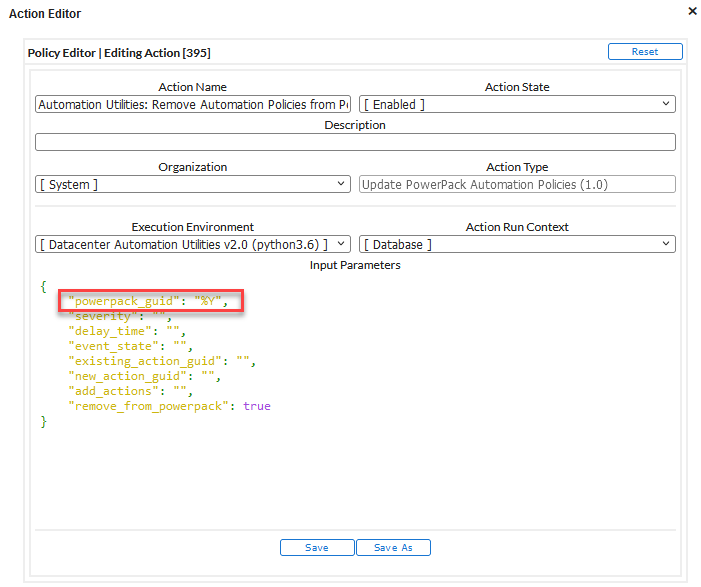The width and height of the screenshot is (701, 587).
Task: Focus the Action Name text field
Action: (193, 104)
